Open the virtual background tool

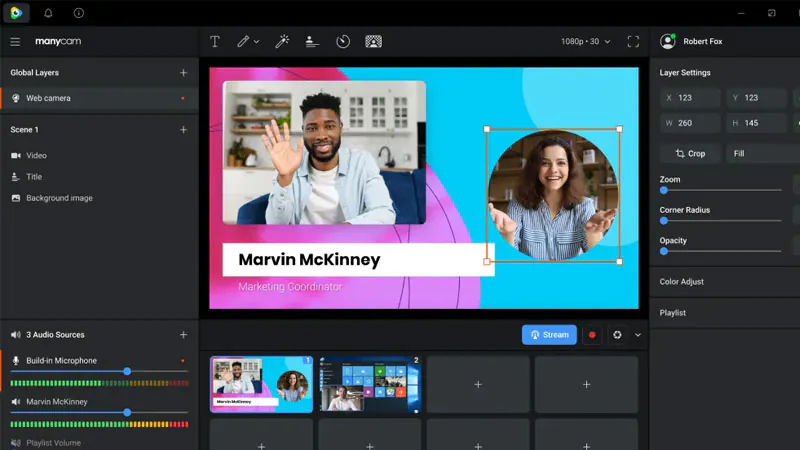[x=373, y=41]
